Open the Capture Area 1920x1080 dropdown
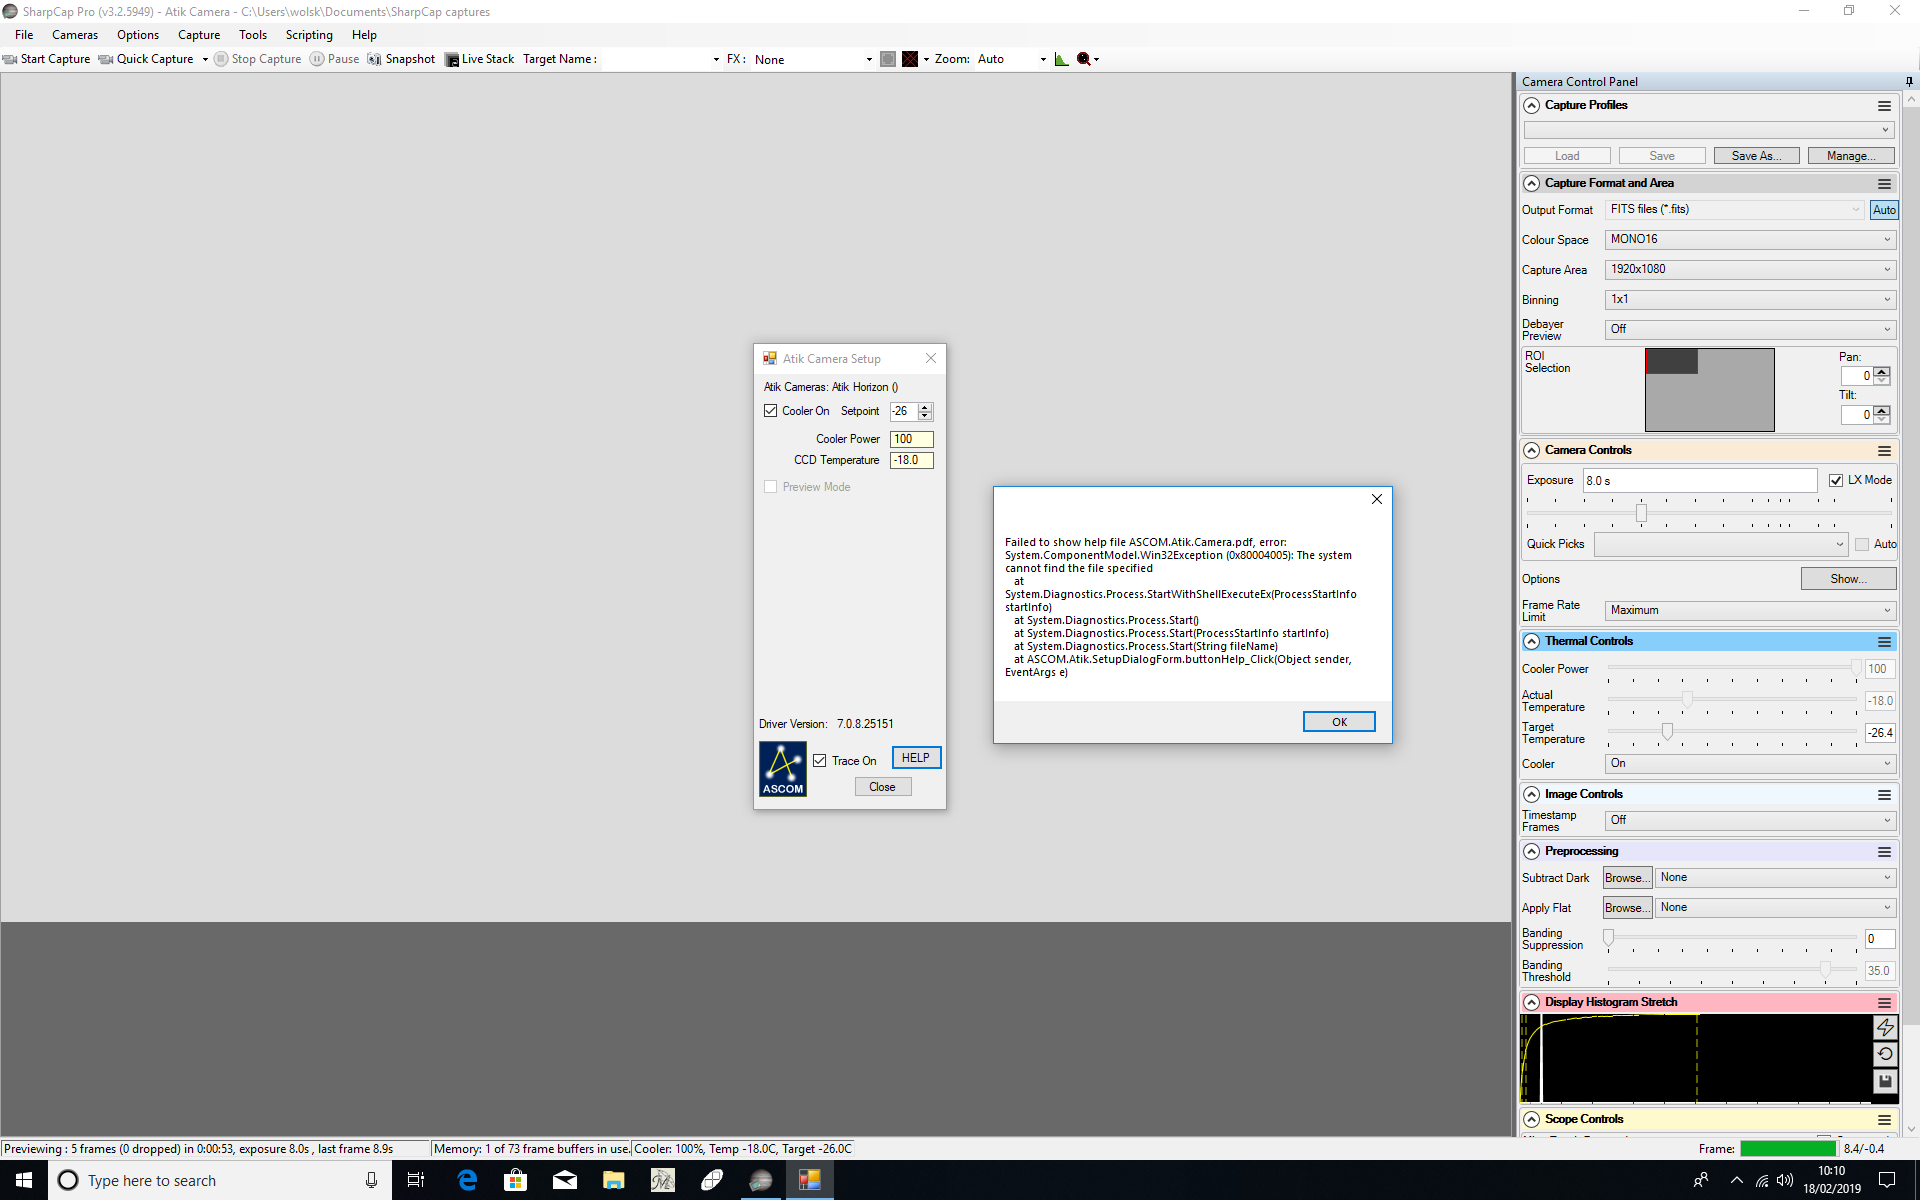The width and height of the screenshot is (1920, 1200). (x=1750, y=270)
